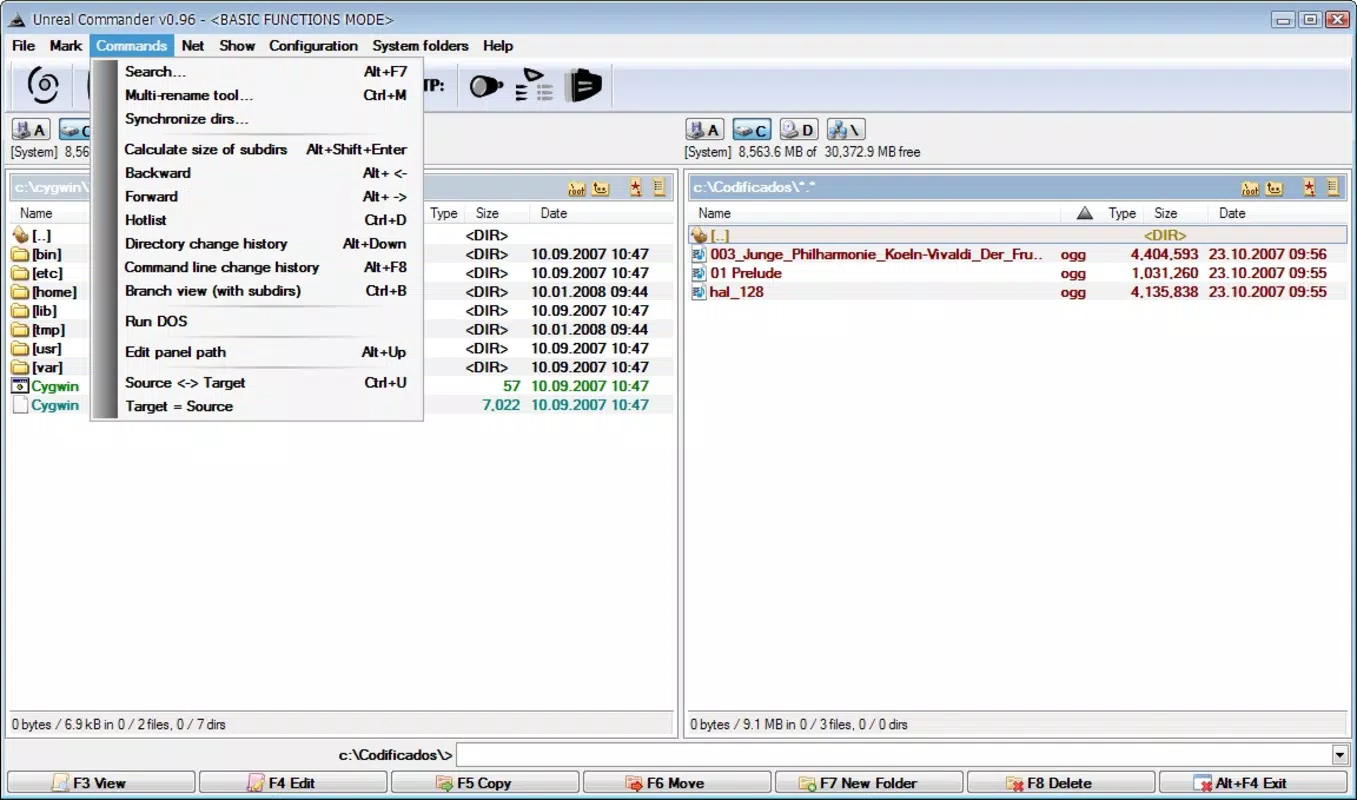Click the hal_128 ogg file icon
Viewport: 1357px width, 800px height.
[x=699, y=292]
